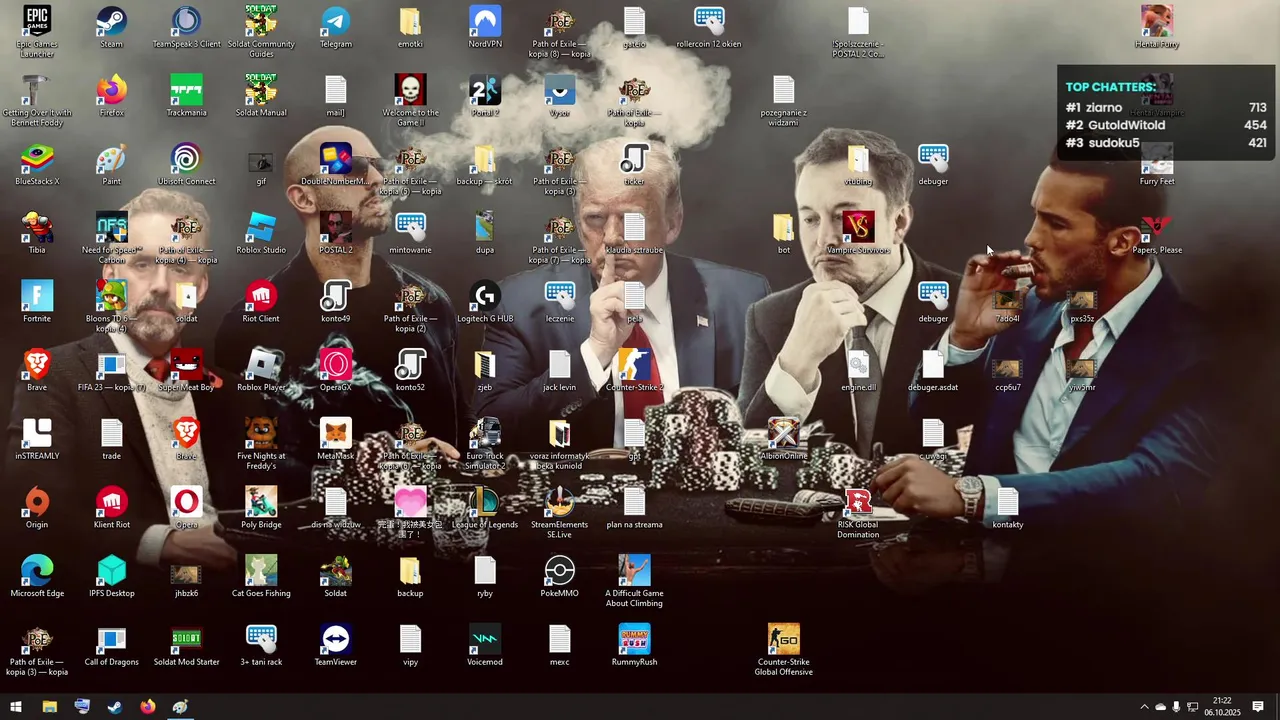Open the Soldat Mod Starter icon
The height and width of the screenshot is (720, 1280).
186,645
